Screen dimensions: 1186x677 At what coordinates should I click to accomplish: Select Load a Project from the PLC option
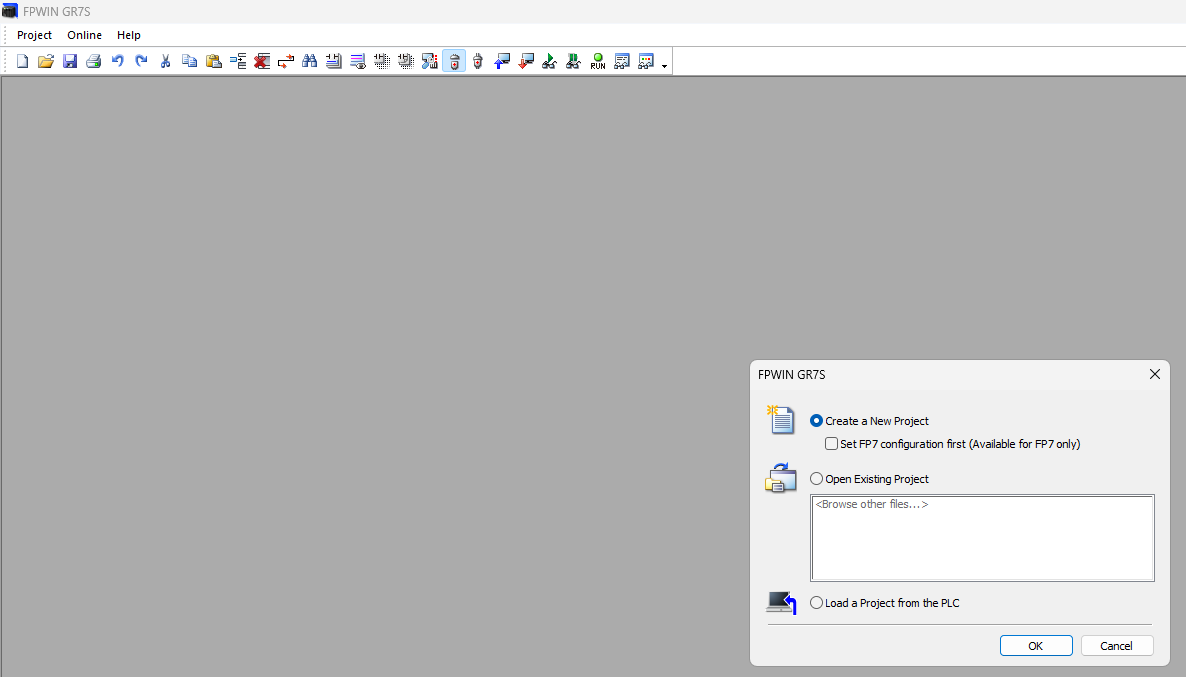tap(816, 603)
